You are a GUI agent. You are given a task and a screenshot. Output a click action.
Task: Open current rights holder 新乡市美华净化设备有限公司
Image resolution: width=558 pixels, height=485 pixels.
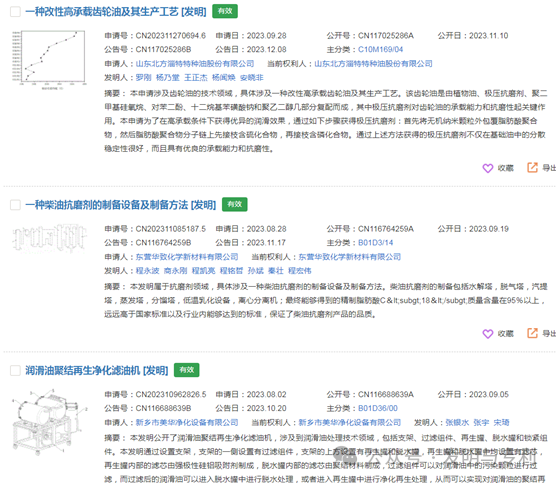click(x=349, y=423)
